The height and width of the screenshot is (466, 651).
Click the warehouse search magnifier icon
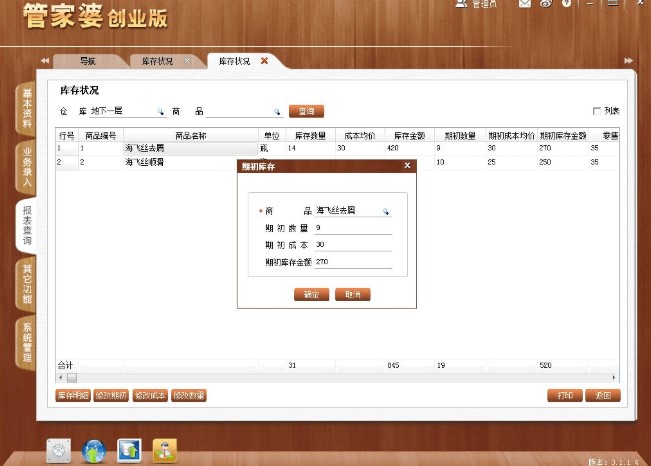pyautogui.click(x=159, y=112)
